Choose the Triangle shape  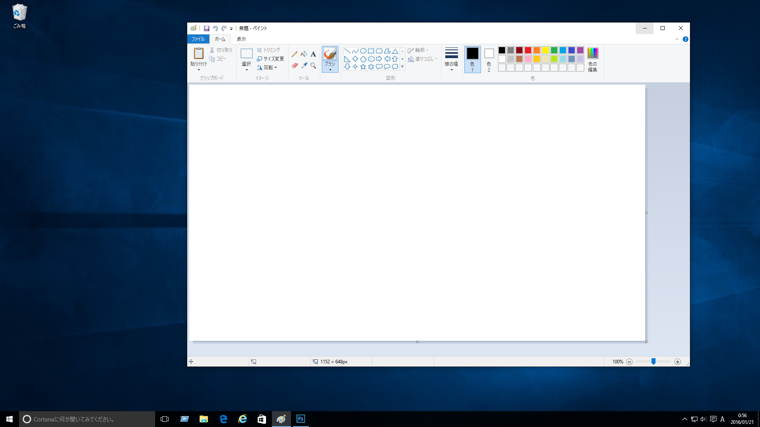(x=395, y=51)
